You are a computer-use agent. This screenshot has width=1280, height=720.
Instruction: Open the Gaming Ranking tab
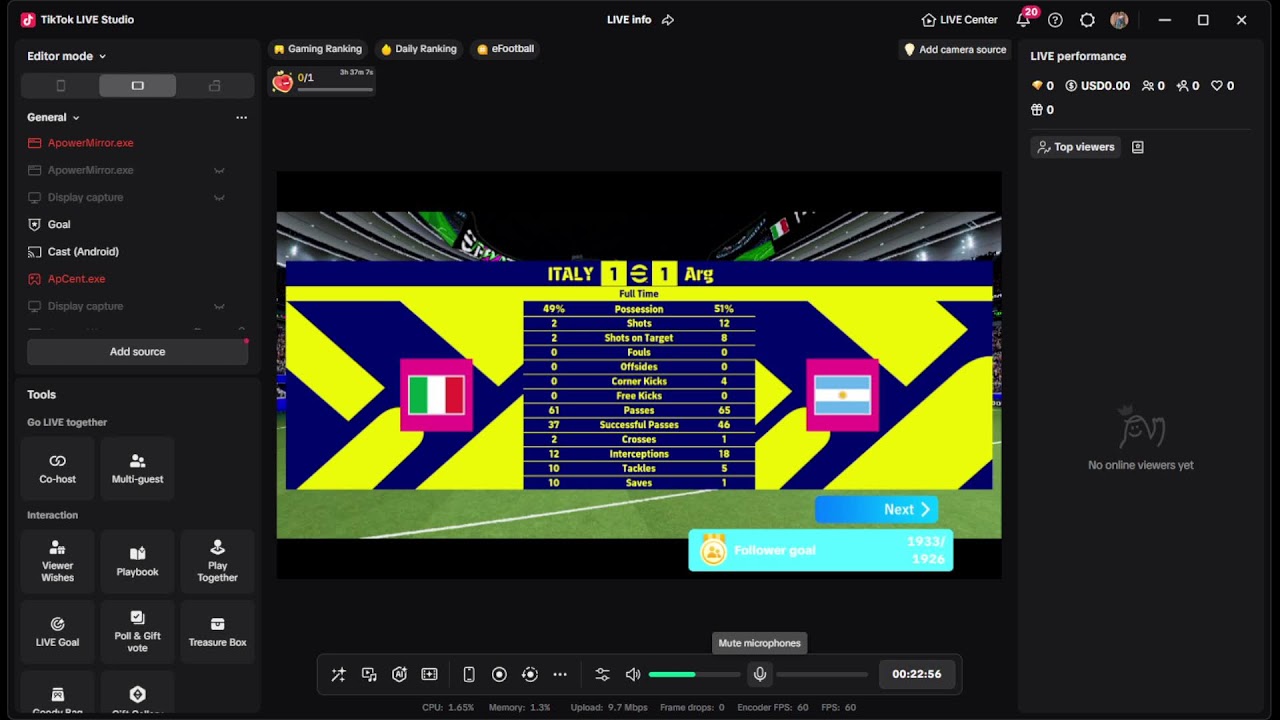click(x=318, y=49)
